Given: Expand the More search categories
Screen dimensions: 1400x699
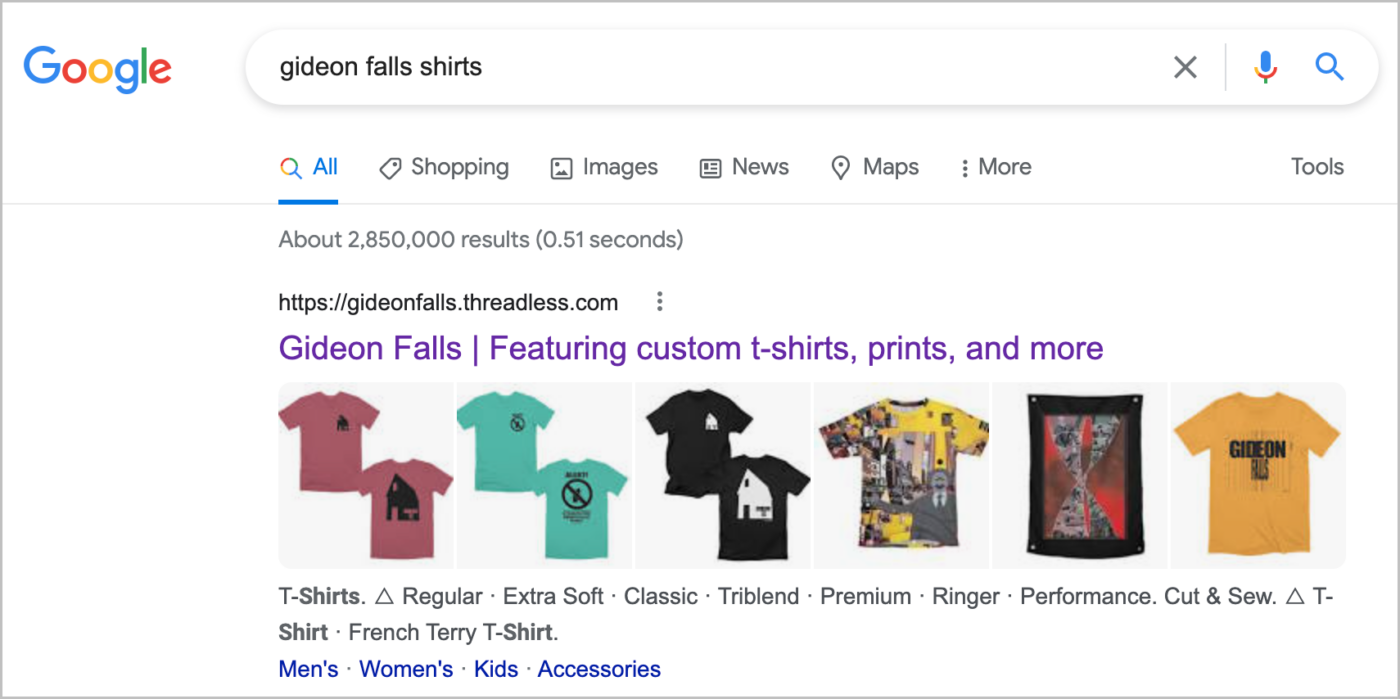Looking at the screenshot, I should pos(994,167).
